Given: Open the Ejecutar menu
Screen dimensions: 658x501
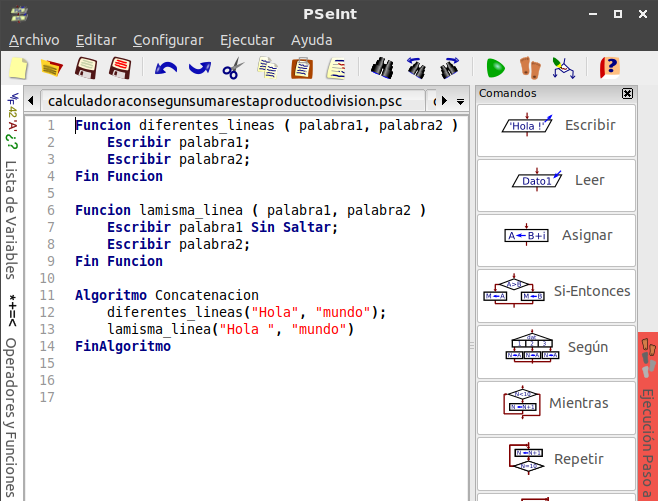Looking at the screenshot, I should click(x=246, y=40).
